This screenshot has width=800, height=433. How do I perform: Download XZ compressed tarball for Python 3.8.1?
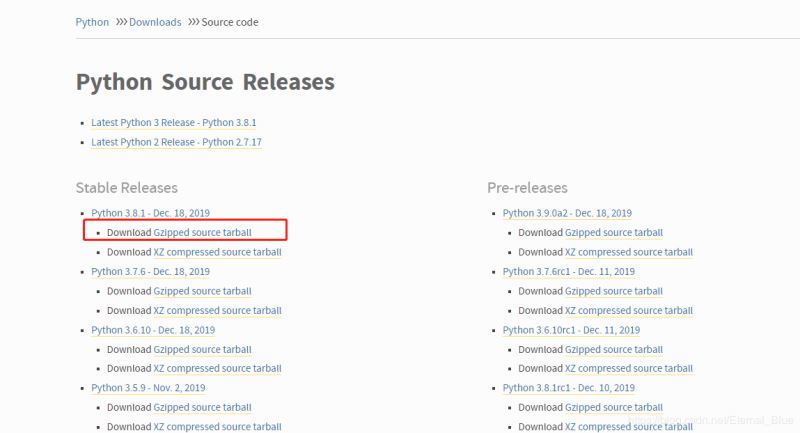(217, 252)
